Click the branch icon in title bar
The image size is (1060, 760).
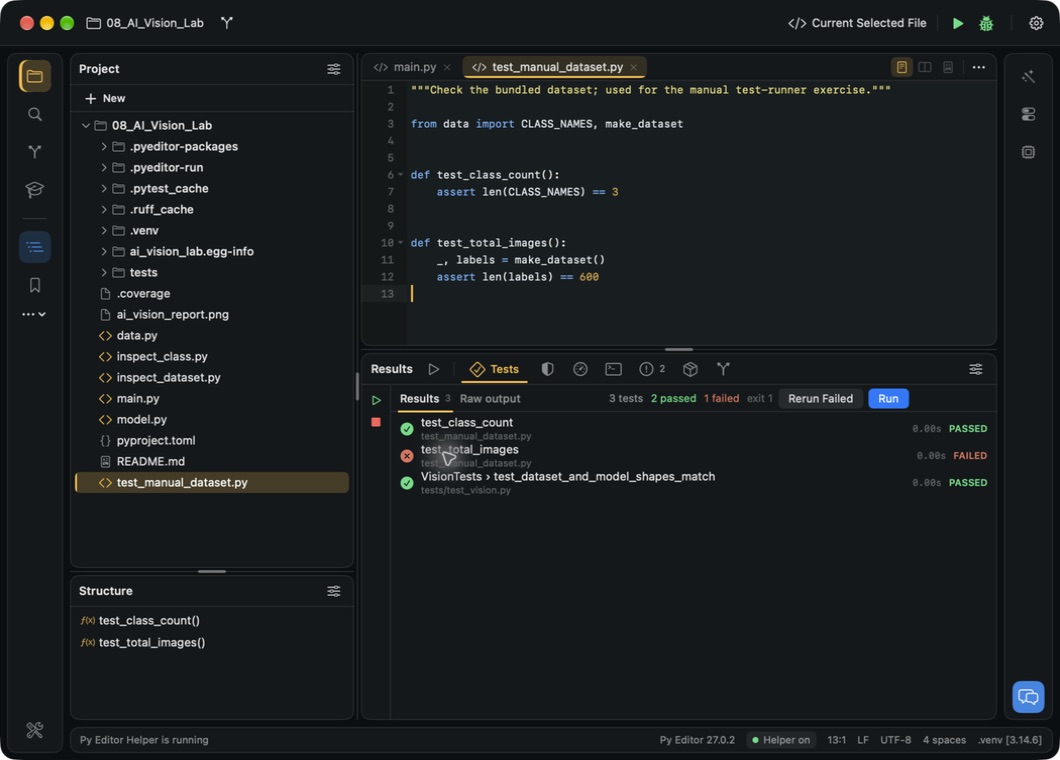click(x=226, y=23)
